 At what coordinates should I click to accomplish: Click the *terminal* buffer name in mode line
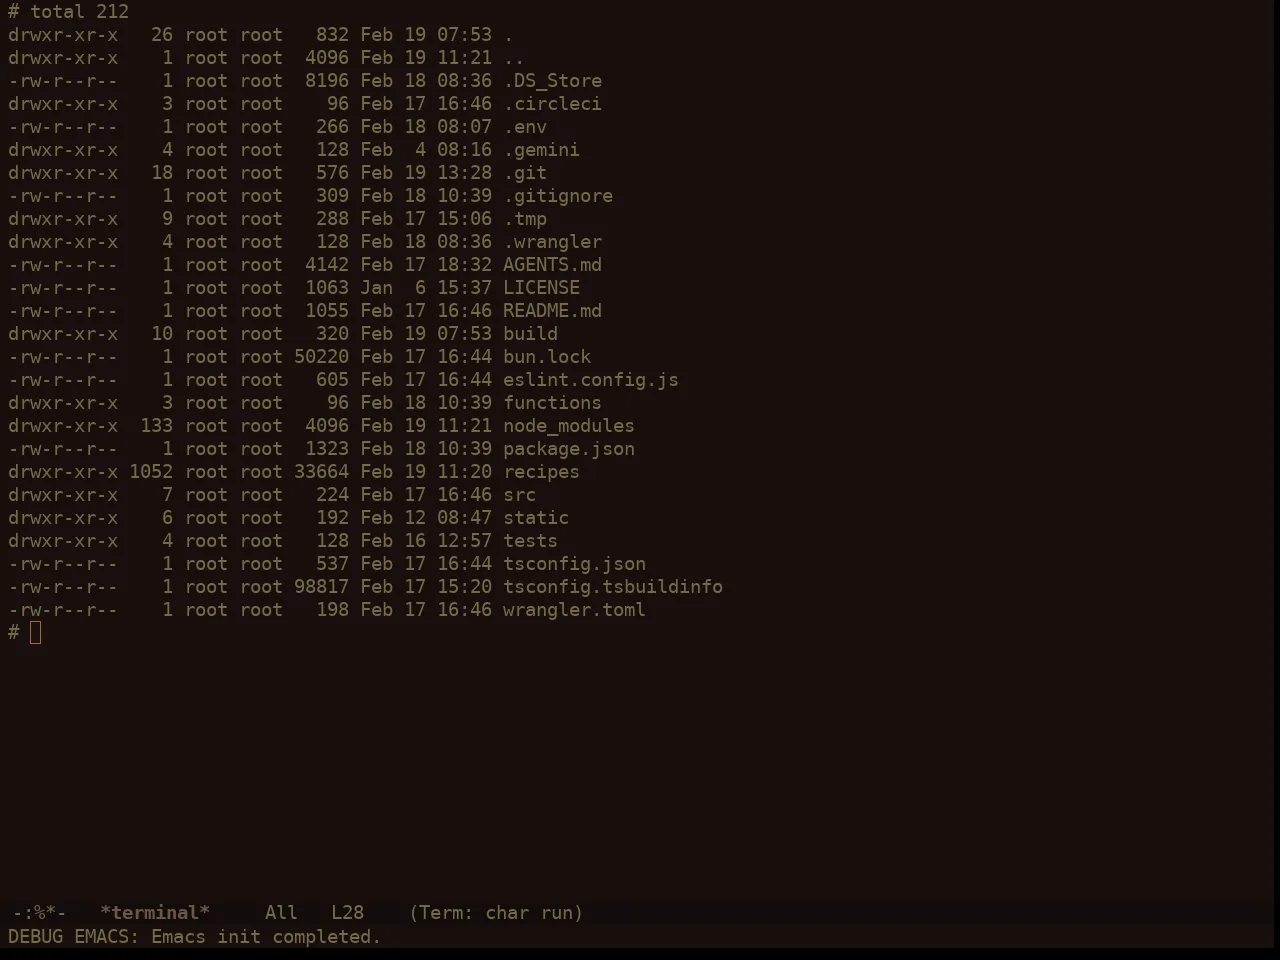pos(155,912)
